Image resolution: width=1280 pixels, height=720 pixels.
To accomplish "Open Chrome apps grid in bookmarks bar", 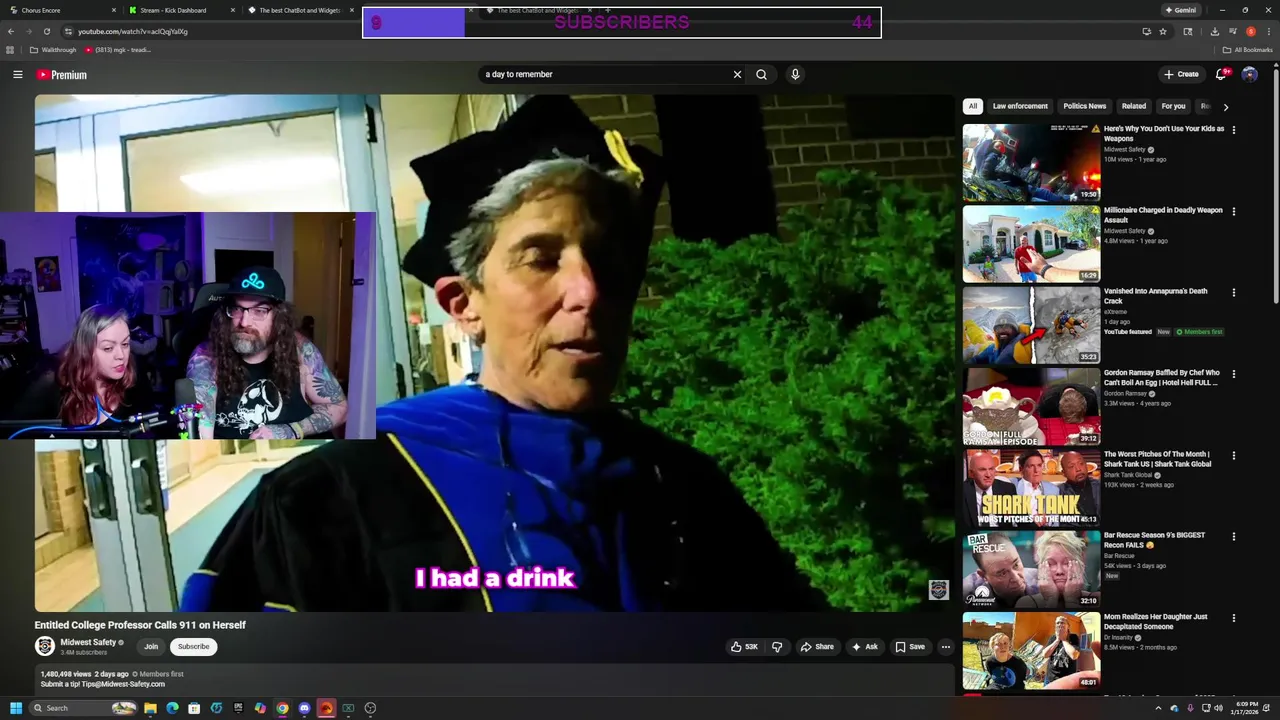I will (x=10, y=50).
